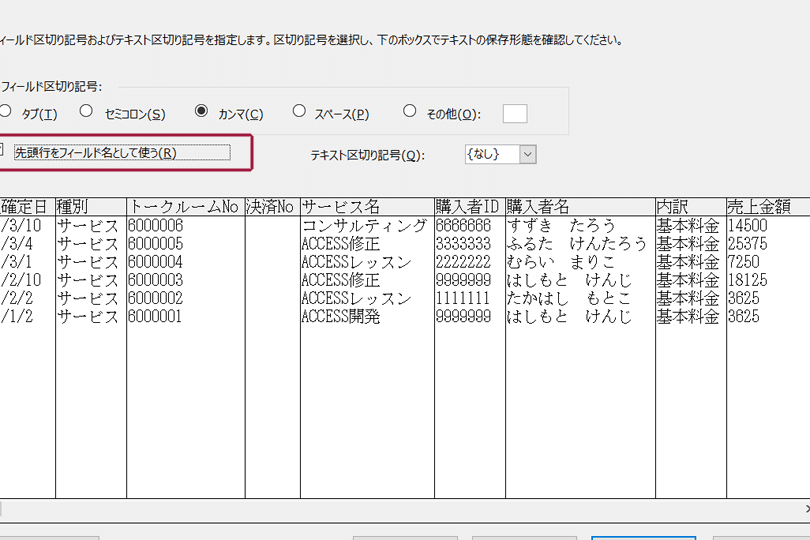810x540 pixels.
Task: Select the その他 radio button
Action: (410, 112)
